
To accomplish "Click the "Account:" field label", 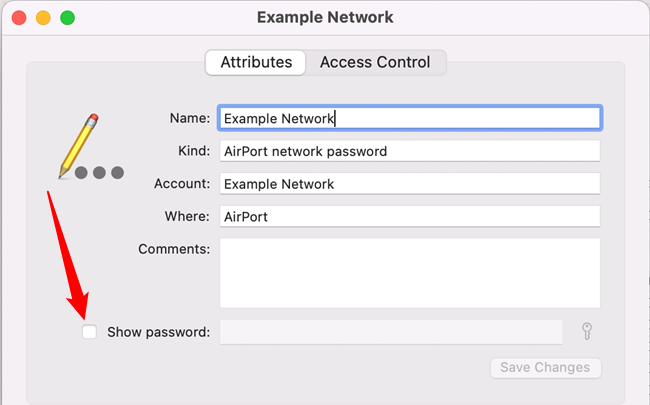I will tap(182, 184).
